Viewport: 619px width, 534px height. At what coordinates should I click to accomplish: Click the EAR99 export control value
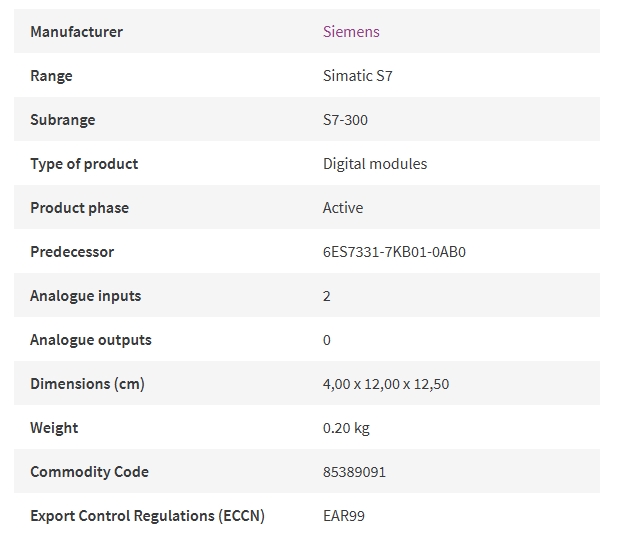tap(344, 516)
